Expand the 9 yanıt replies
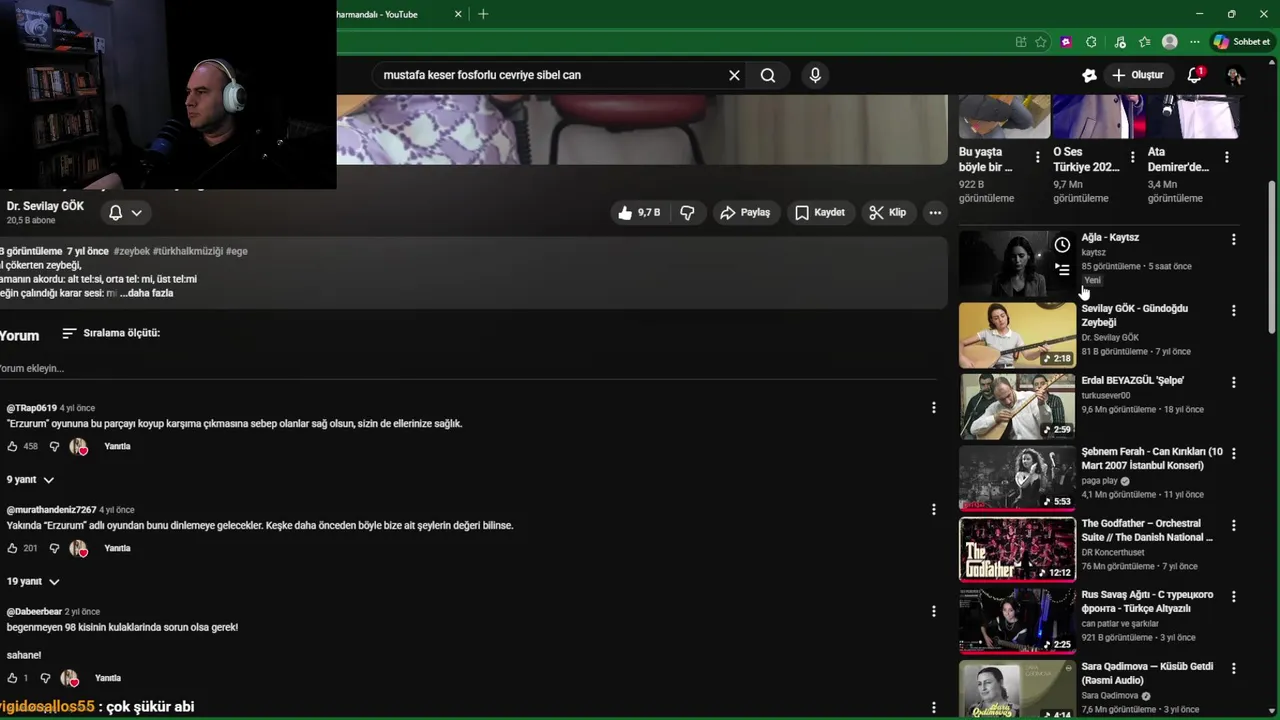This screenshot has width=1280, height=720. point(30,480)
